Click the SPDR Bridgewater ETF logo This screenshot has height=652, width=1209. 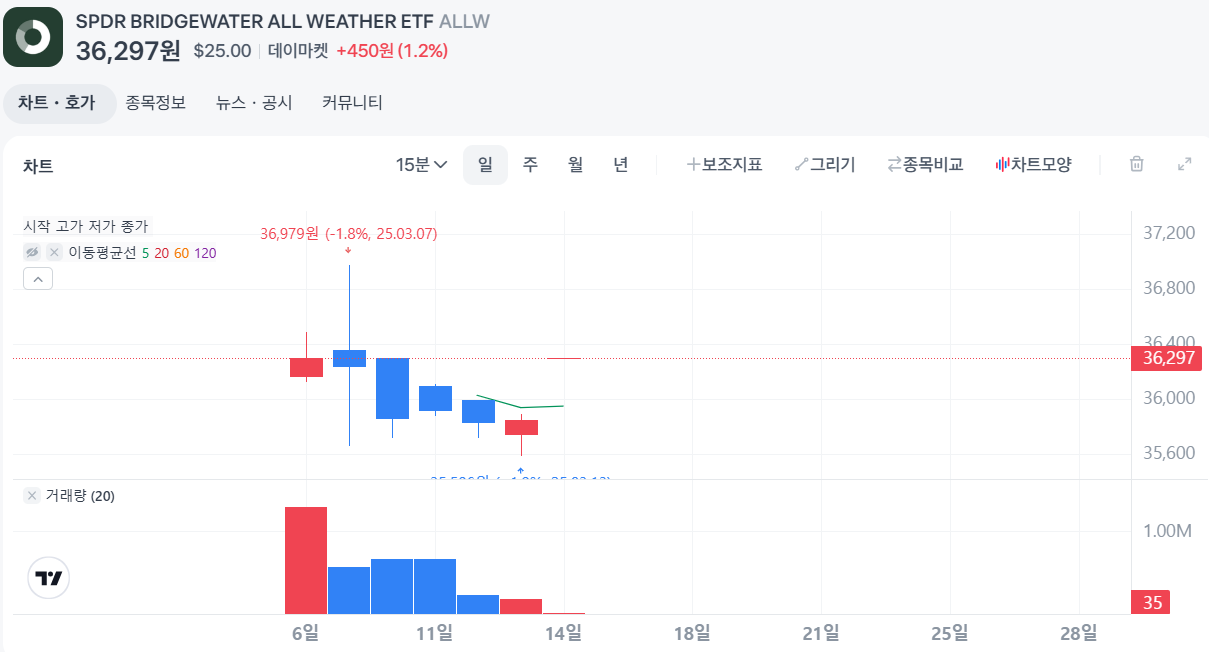click(x=34, y=37)
